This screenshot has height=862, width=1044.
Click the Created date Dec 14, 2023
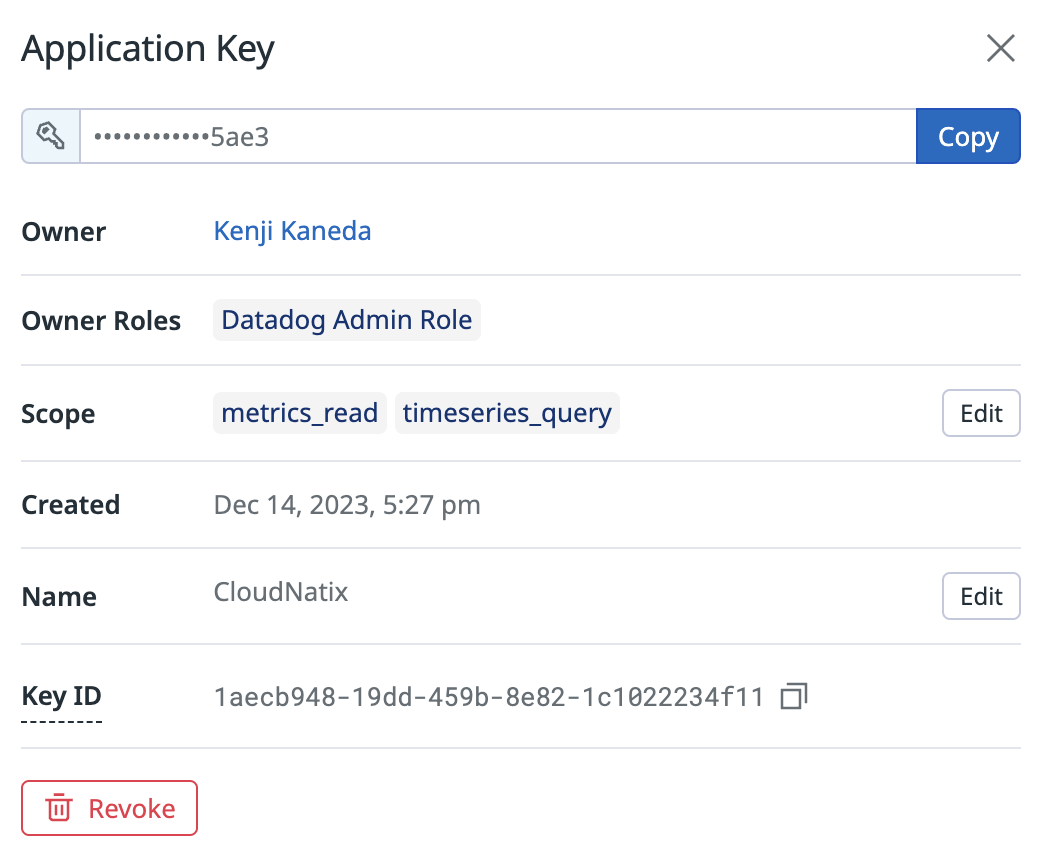tap(346, 505)
